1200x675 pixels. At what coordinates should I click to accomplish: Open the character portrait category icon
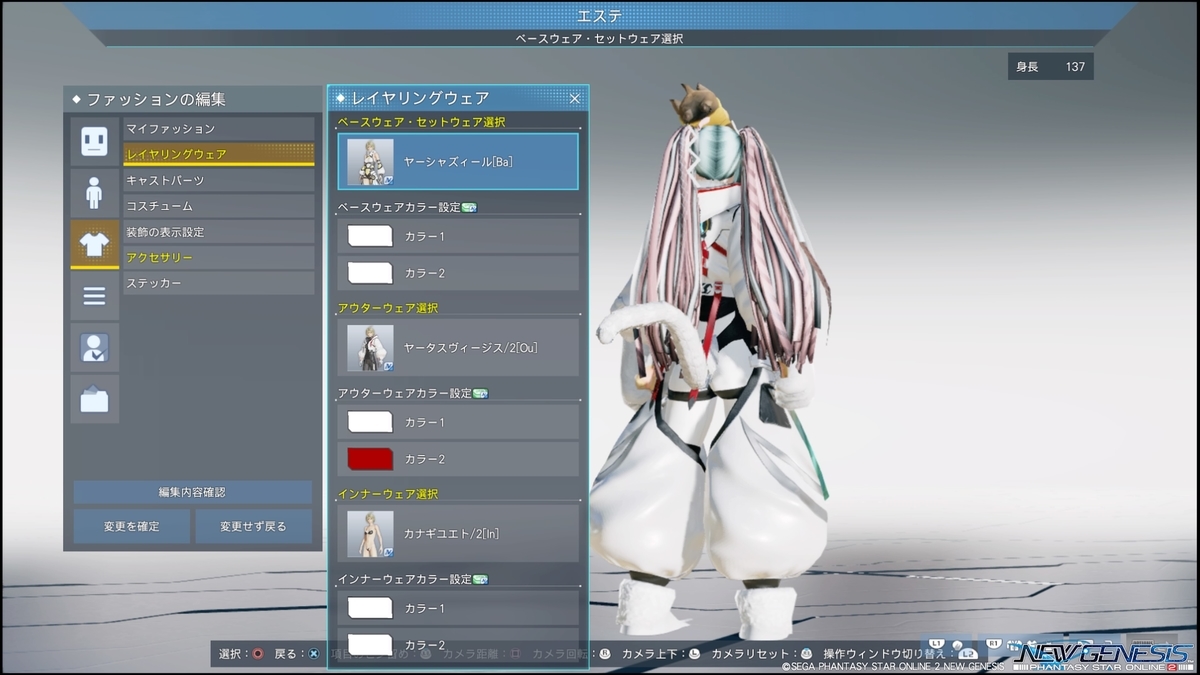[x=94, y=348]
